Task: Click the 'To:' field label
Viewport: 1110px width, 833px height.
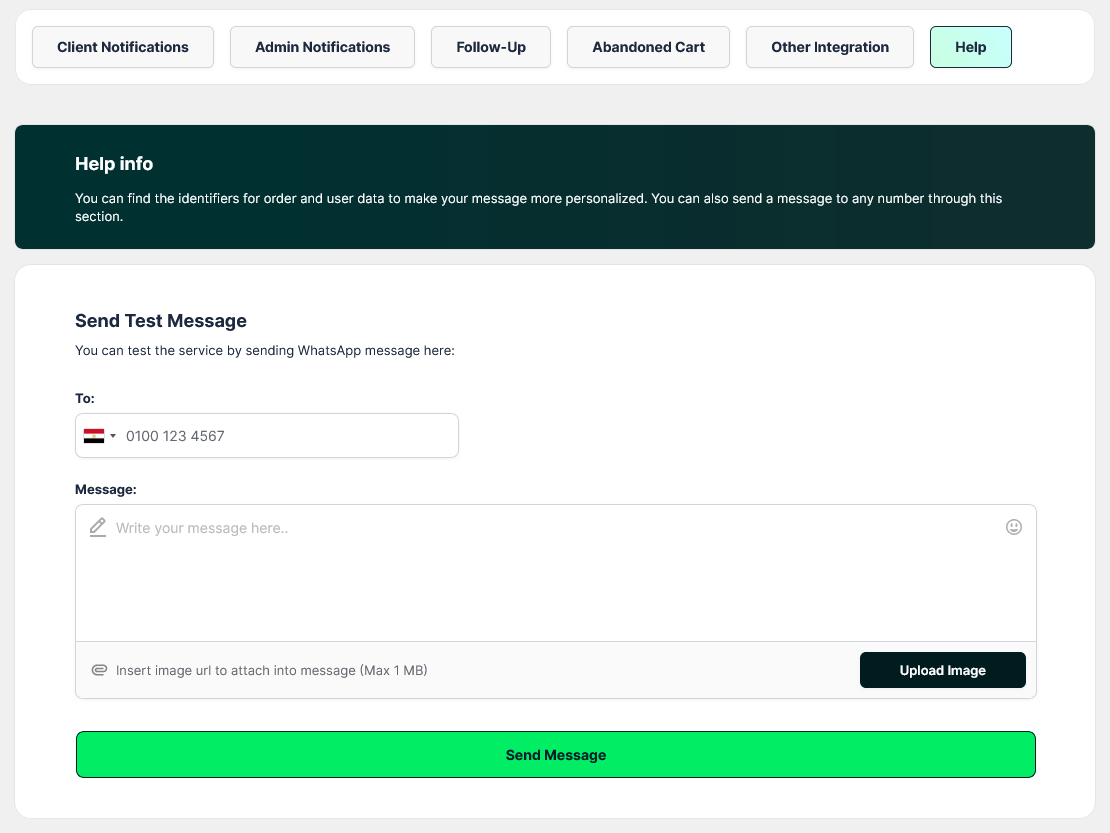Action: (85, 398)
